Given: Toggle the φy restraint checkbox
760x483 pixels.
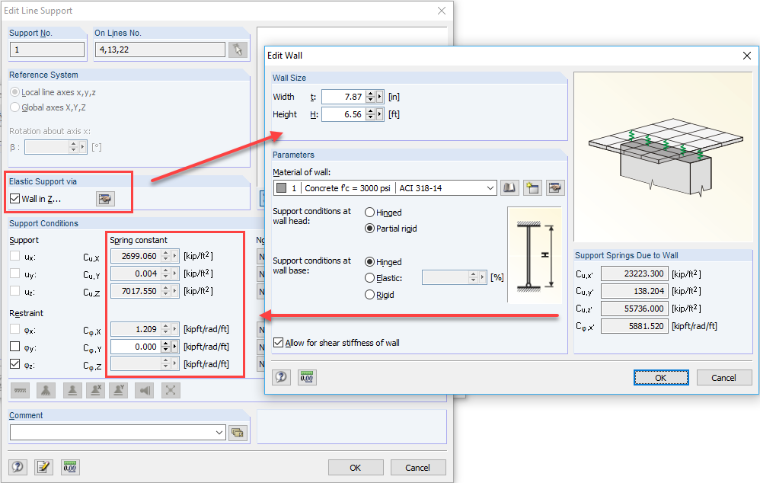Looking at the screenshot, I should (15, 346).
